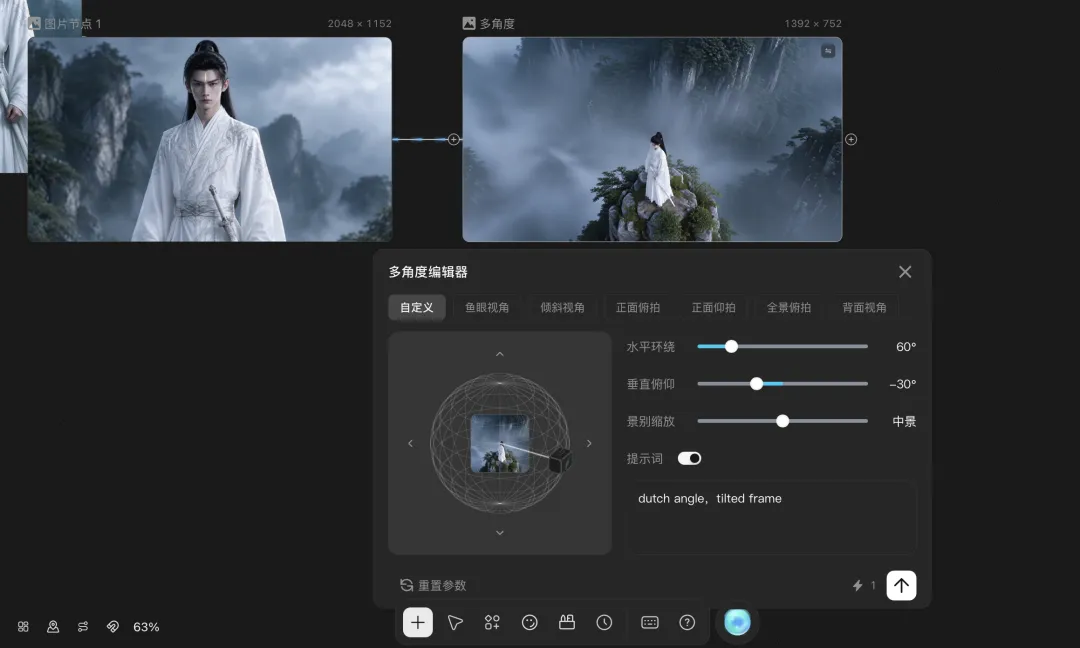Click the reset parameters button 重置参数

[x=433, y=585]
